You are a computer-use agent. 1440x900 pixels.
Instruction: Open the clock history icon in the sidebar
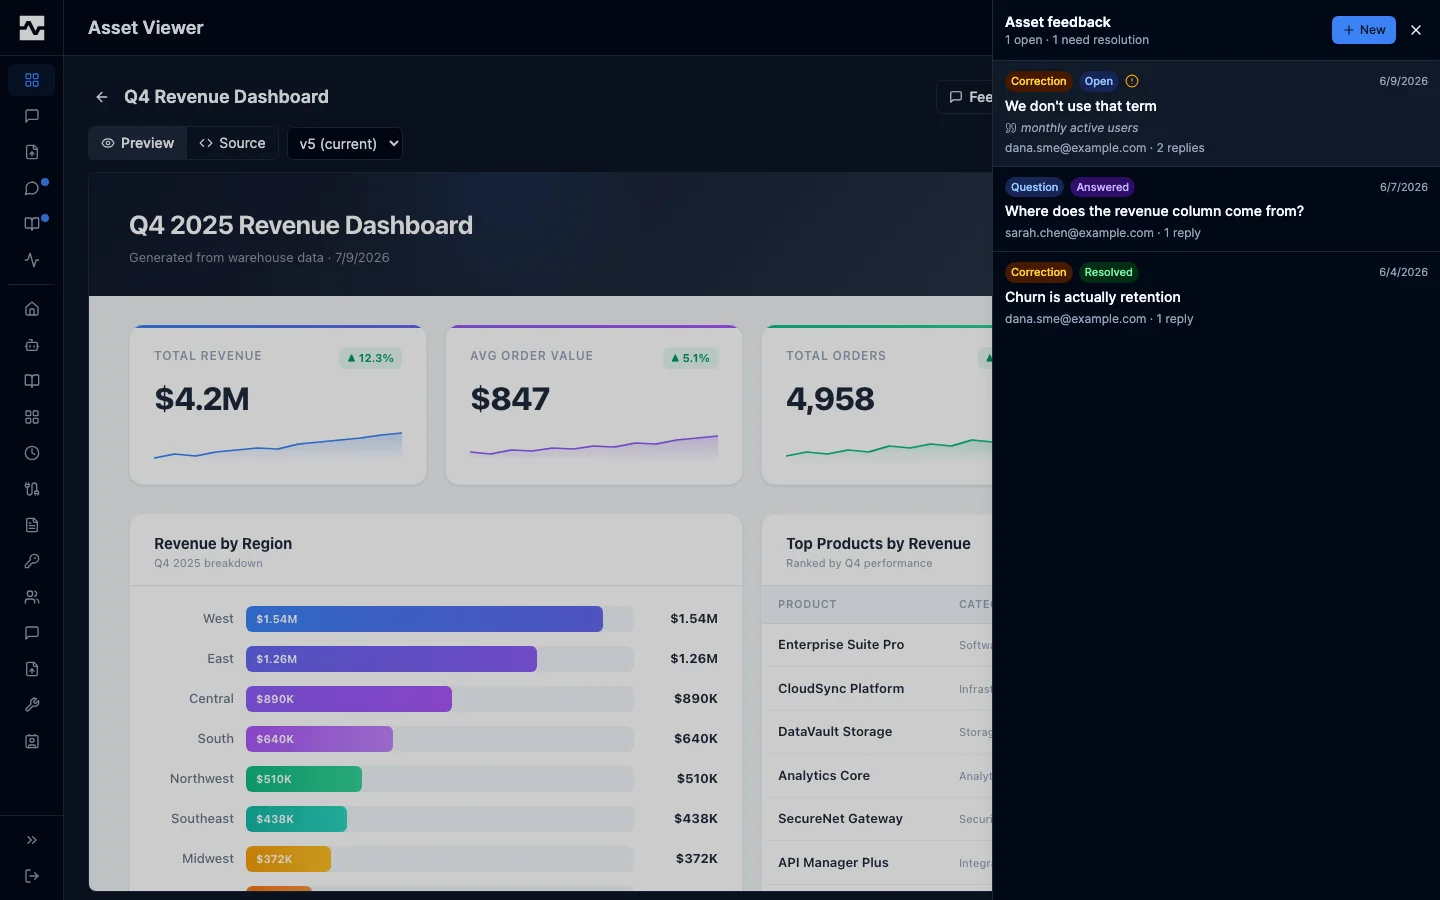click(32, 453)
